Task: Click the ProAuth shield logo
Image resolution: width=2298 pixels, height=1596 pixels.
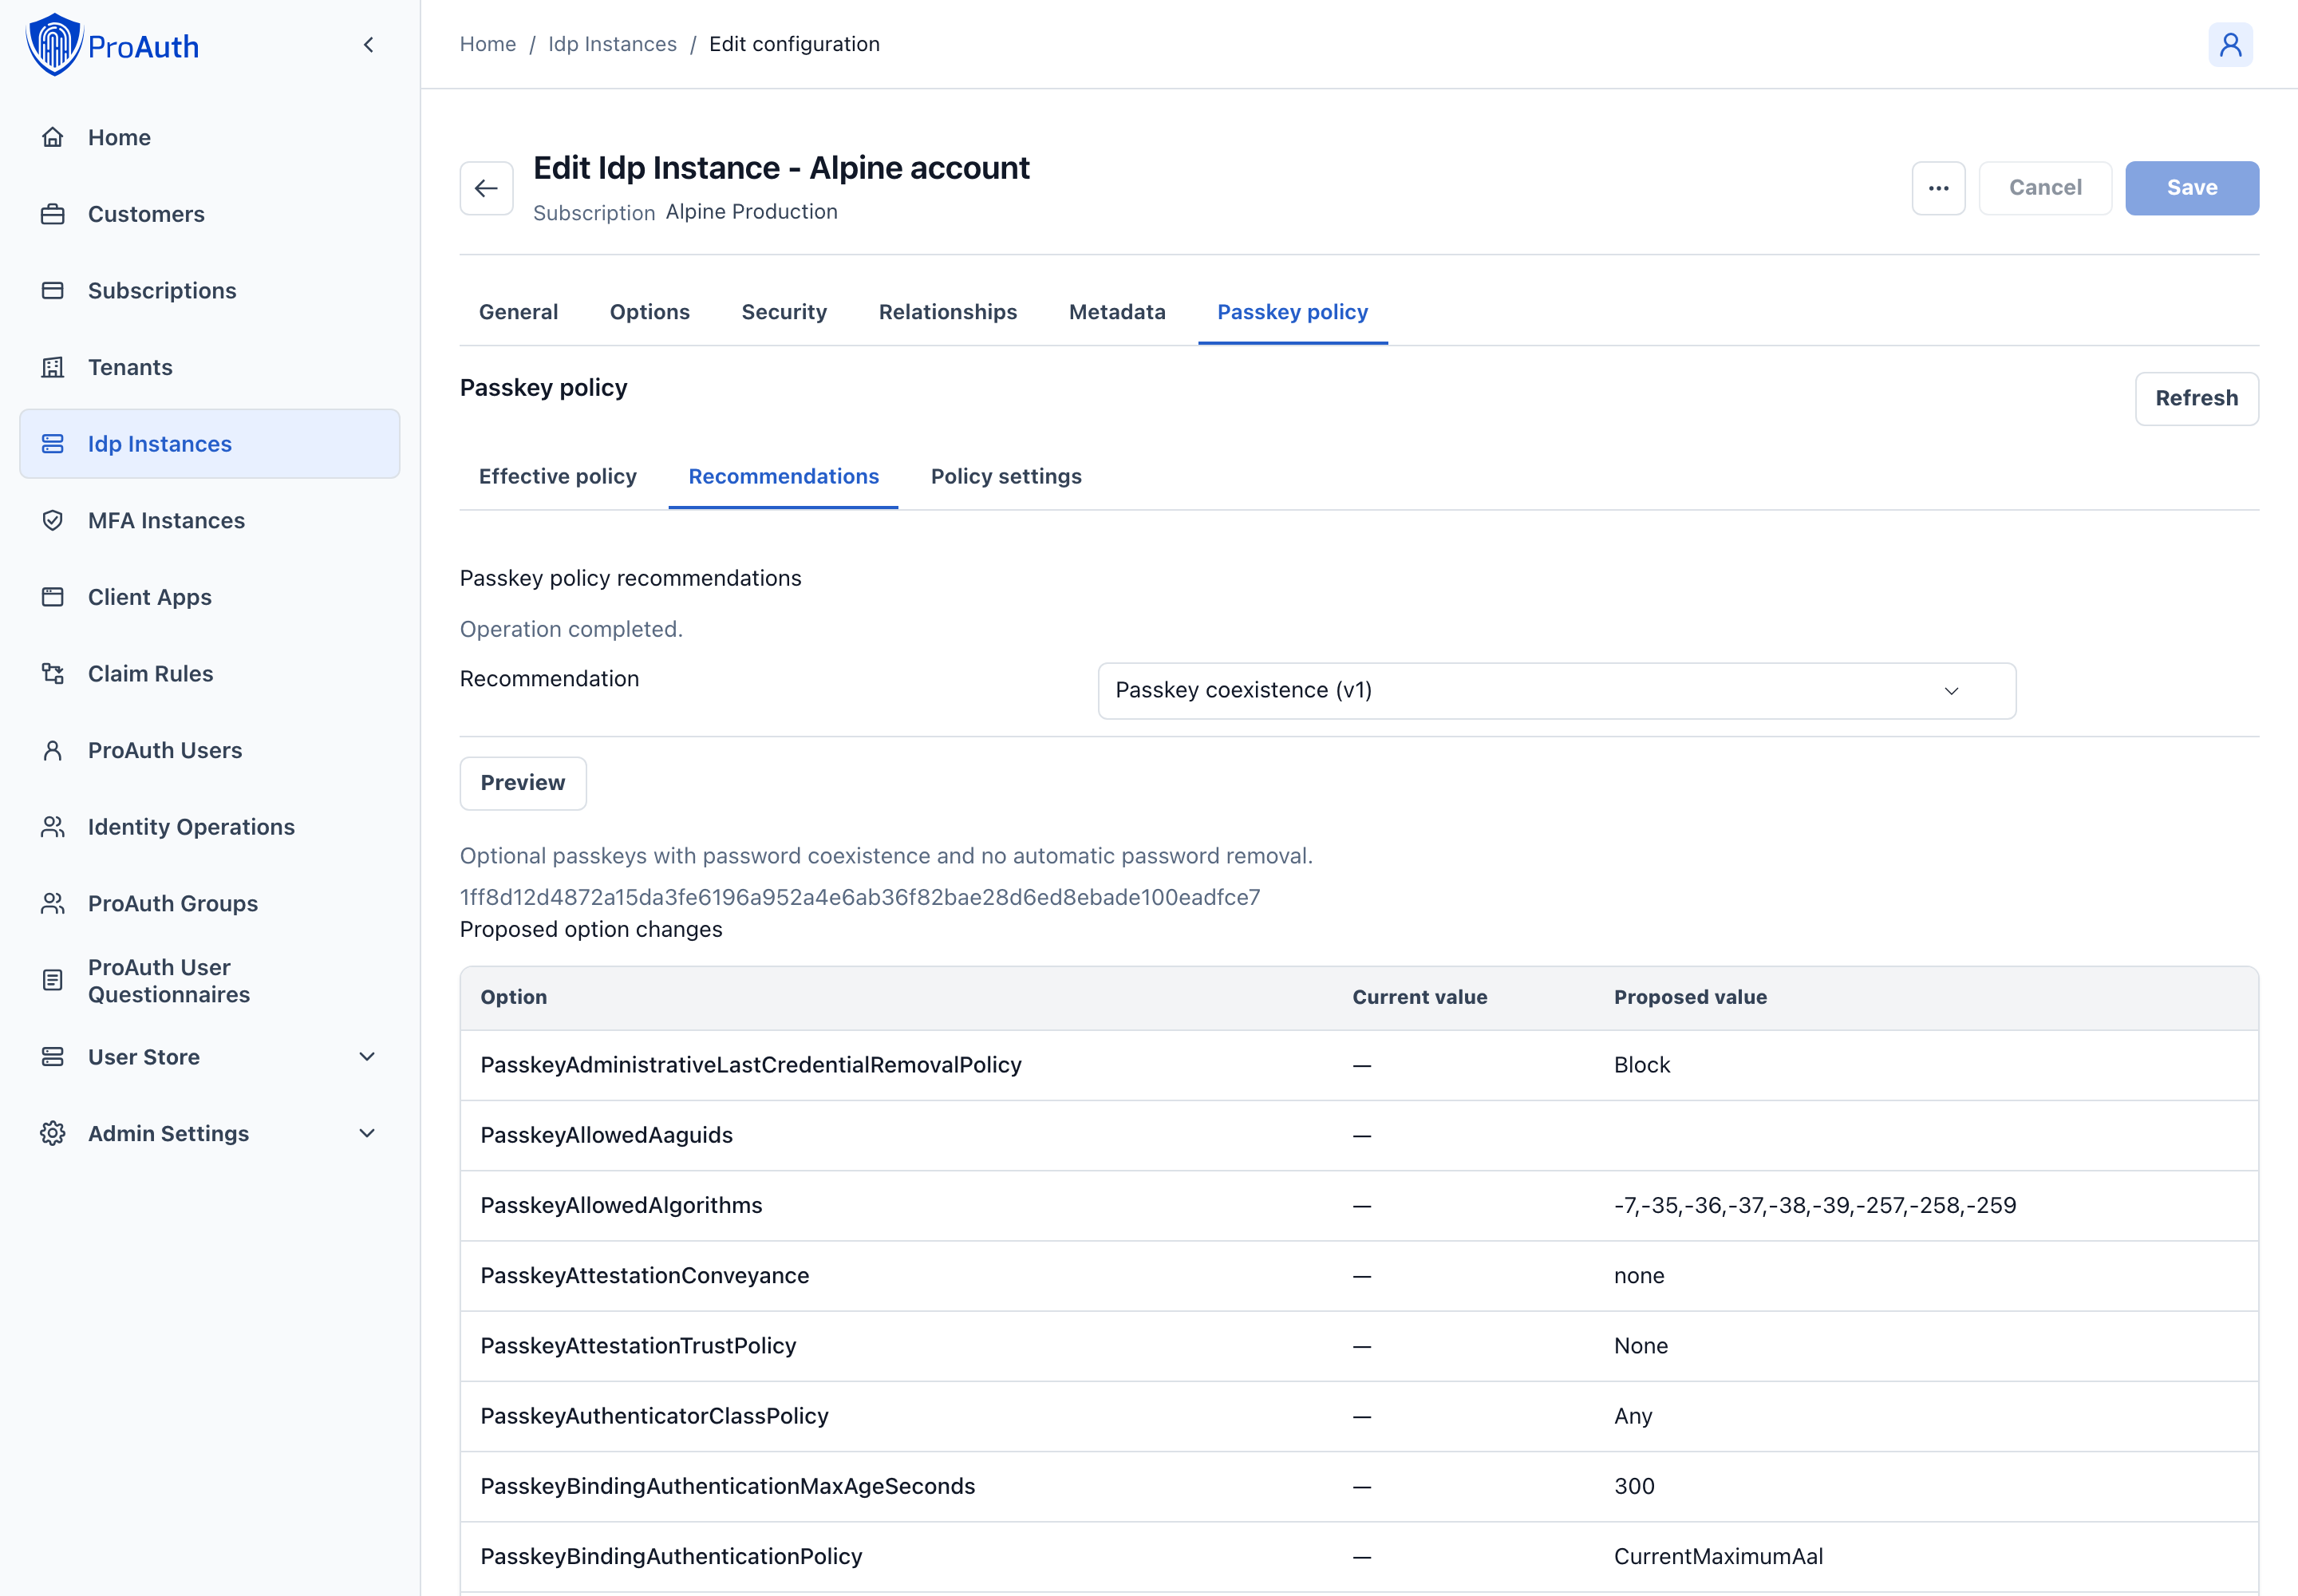Action: [54, 45]
